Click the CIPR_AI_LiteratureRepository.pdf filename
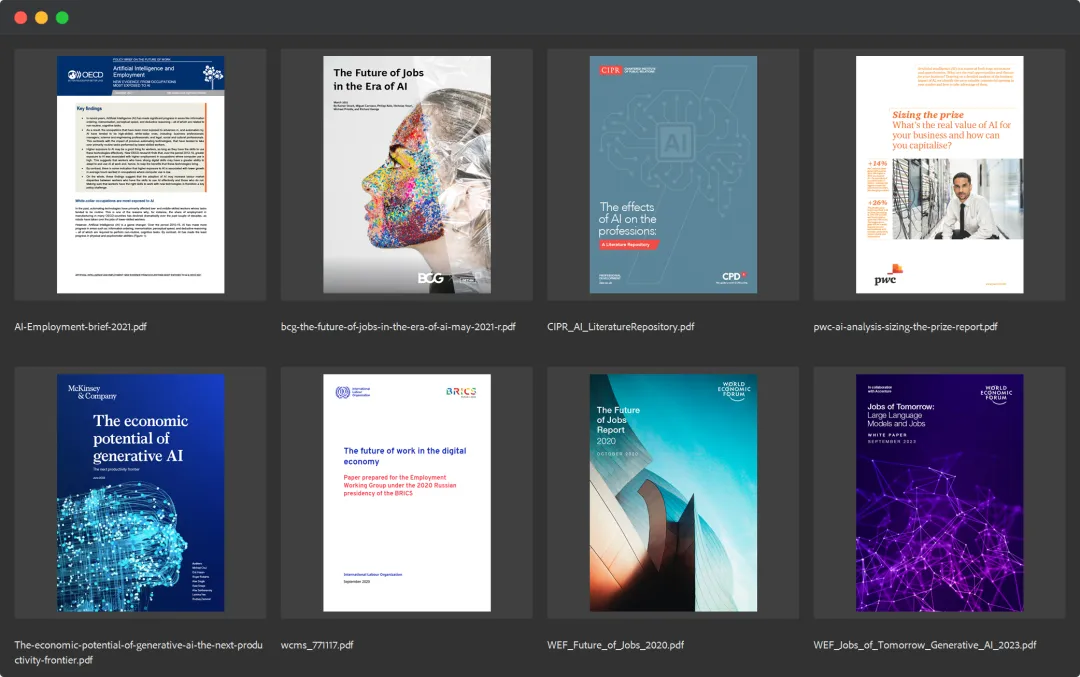Viewport: 1080px width, 677px height. coord(634,327)
